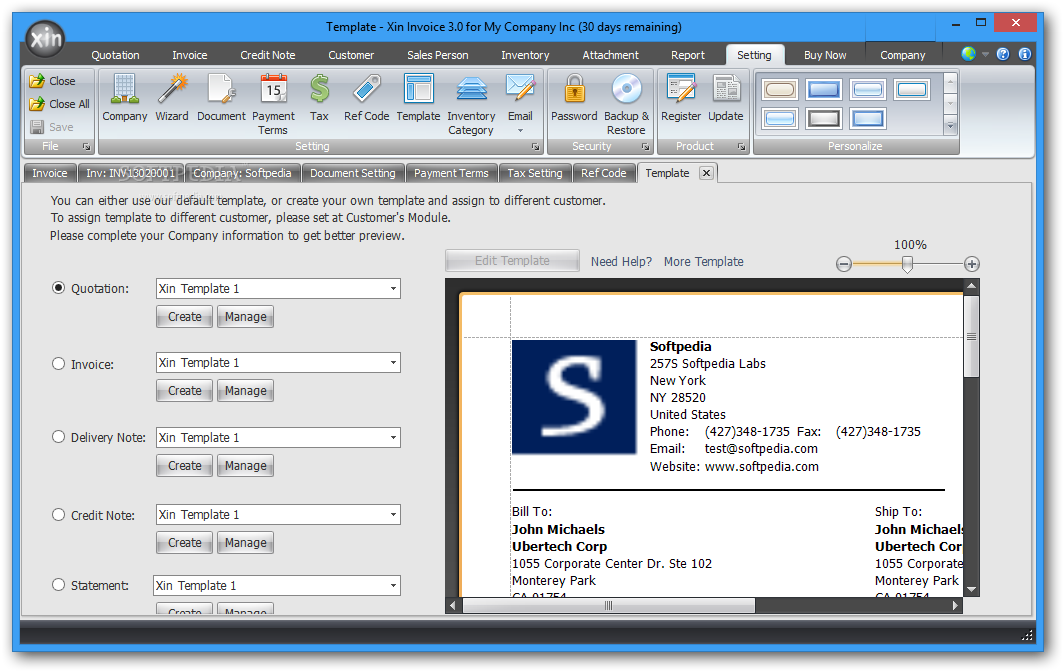Click the Softpedia logo in preview
Viewport: 1064px width, 672px height.
point(574,397)
